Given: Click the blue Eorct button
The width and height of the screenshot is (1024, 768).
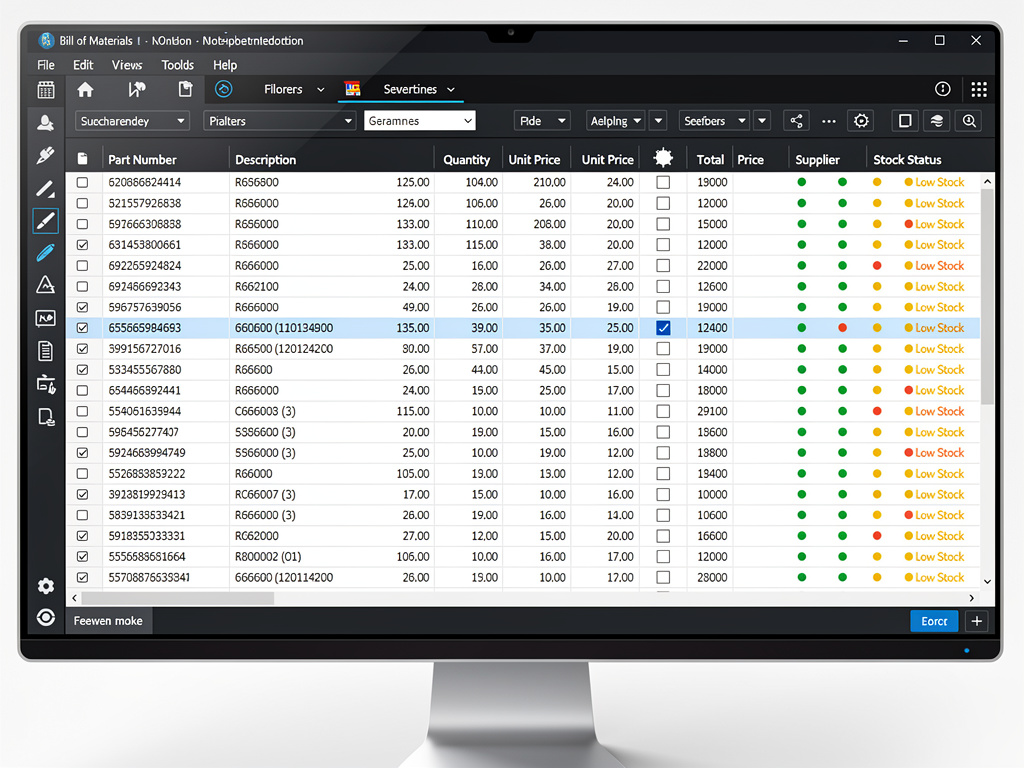Looking at the screenshot, I should tap(934, 621).
